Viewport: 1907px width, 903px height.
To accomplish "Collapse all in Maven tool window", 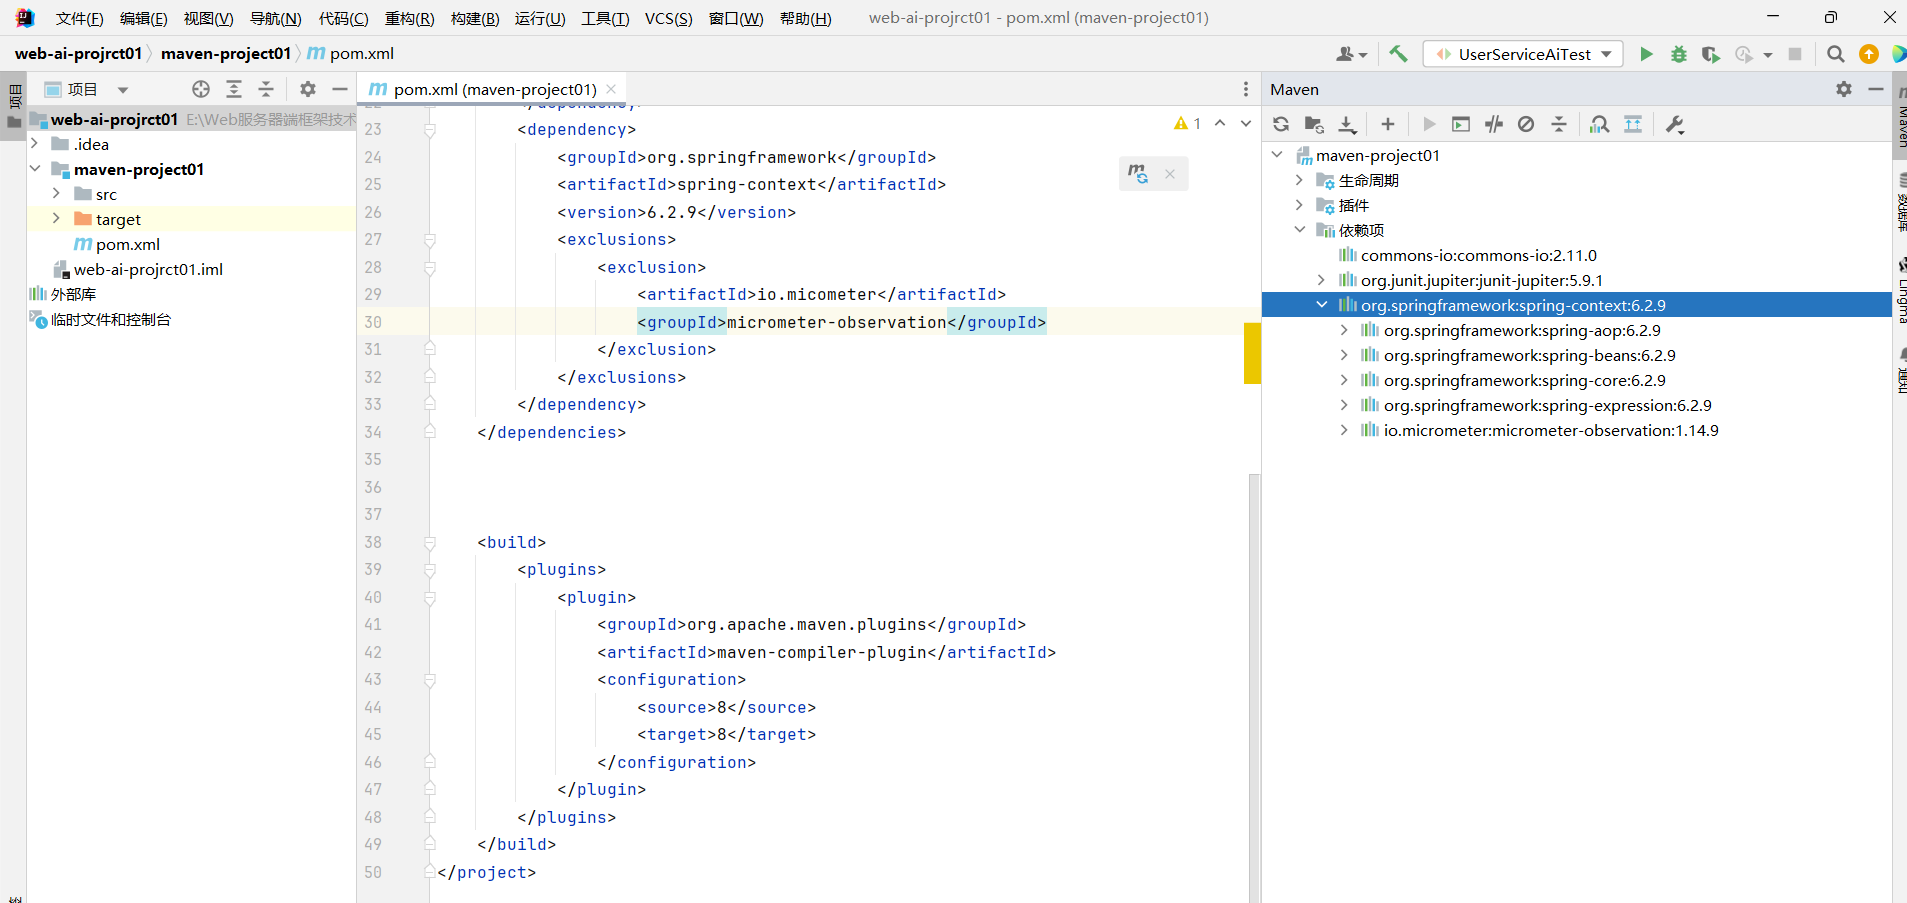I will click(x=1559, y=124).
